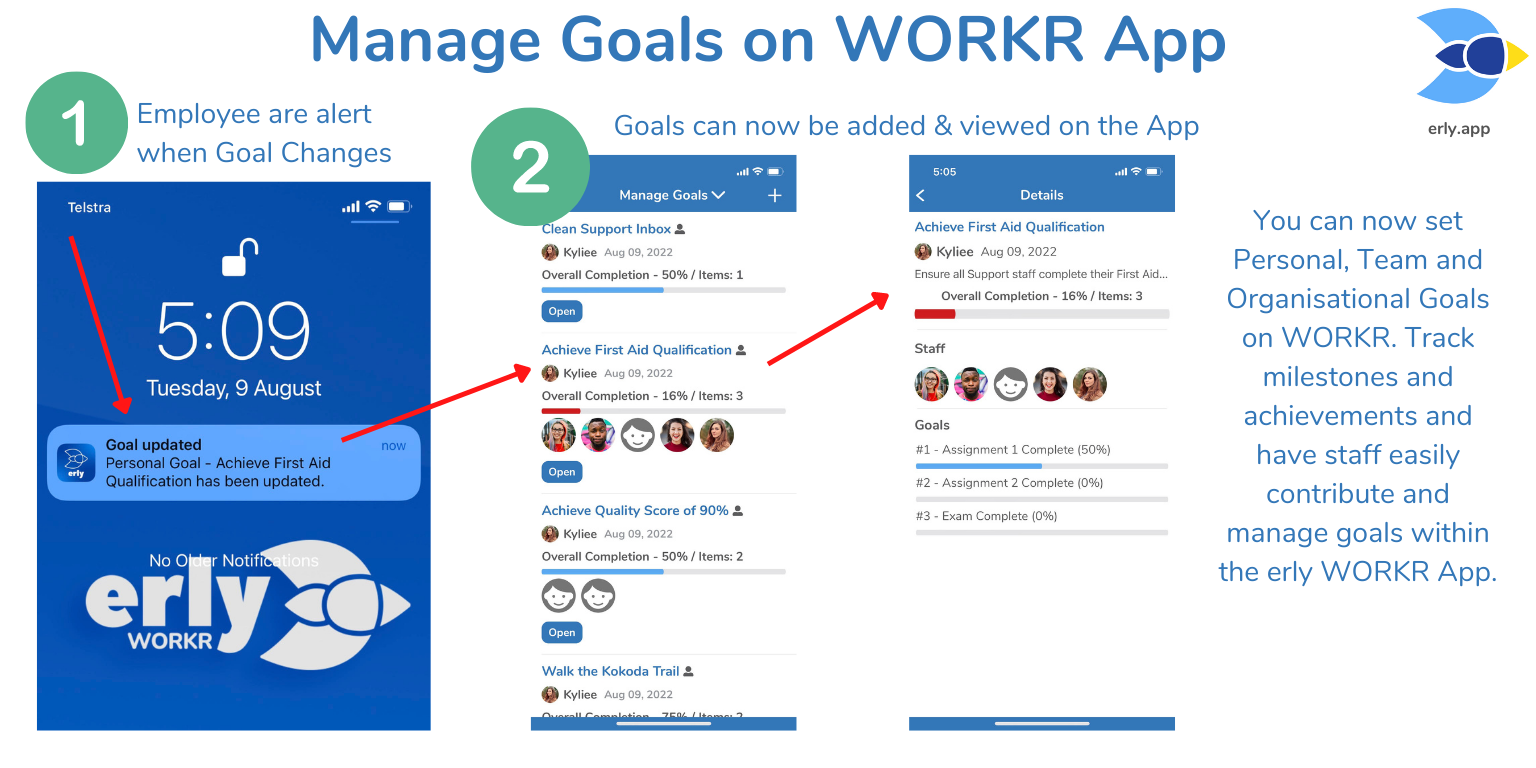Tap the battery icon in the Details screen status bar
The height and width of the screenshot is (768, 1536).
coord(1156,172)
